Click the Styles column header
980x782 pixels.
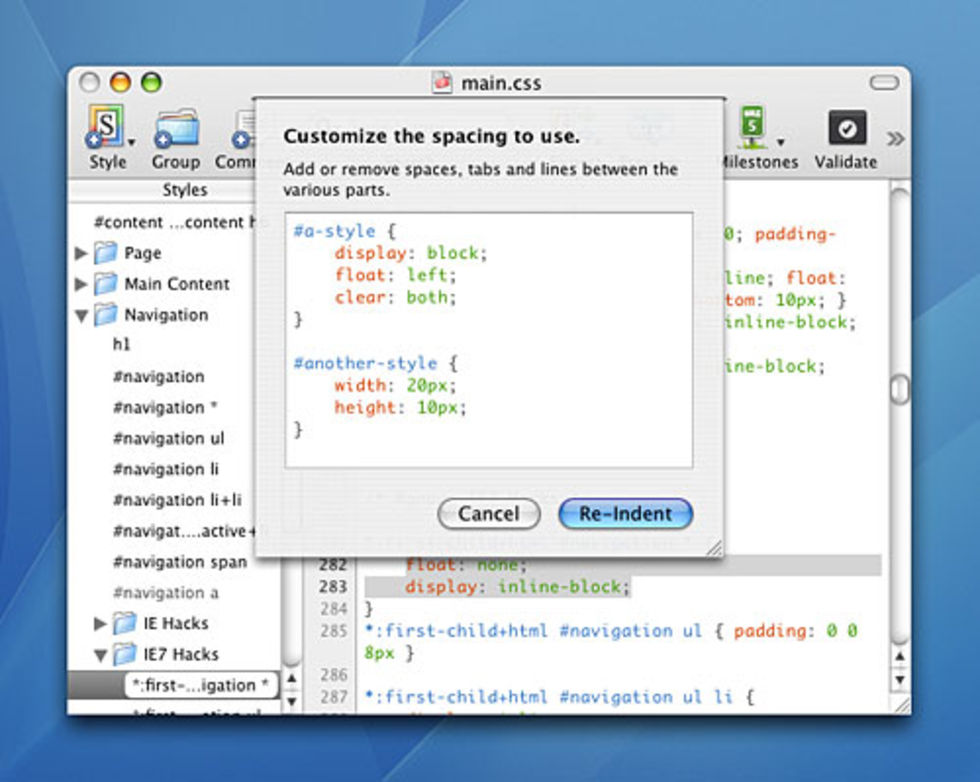click(x=184, y=189)
